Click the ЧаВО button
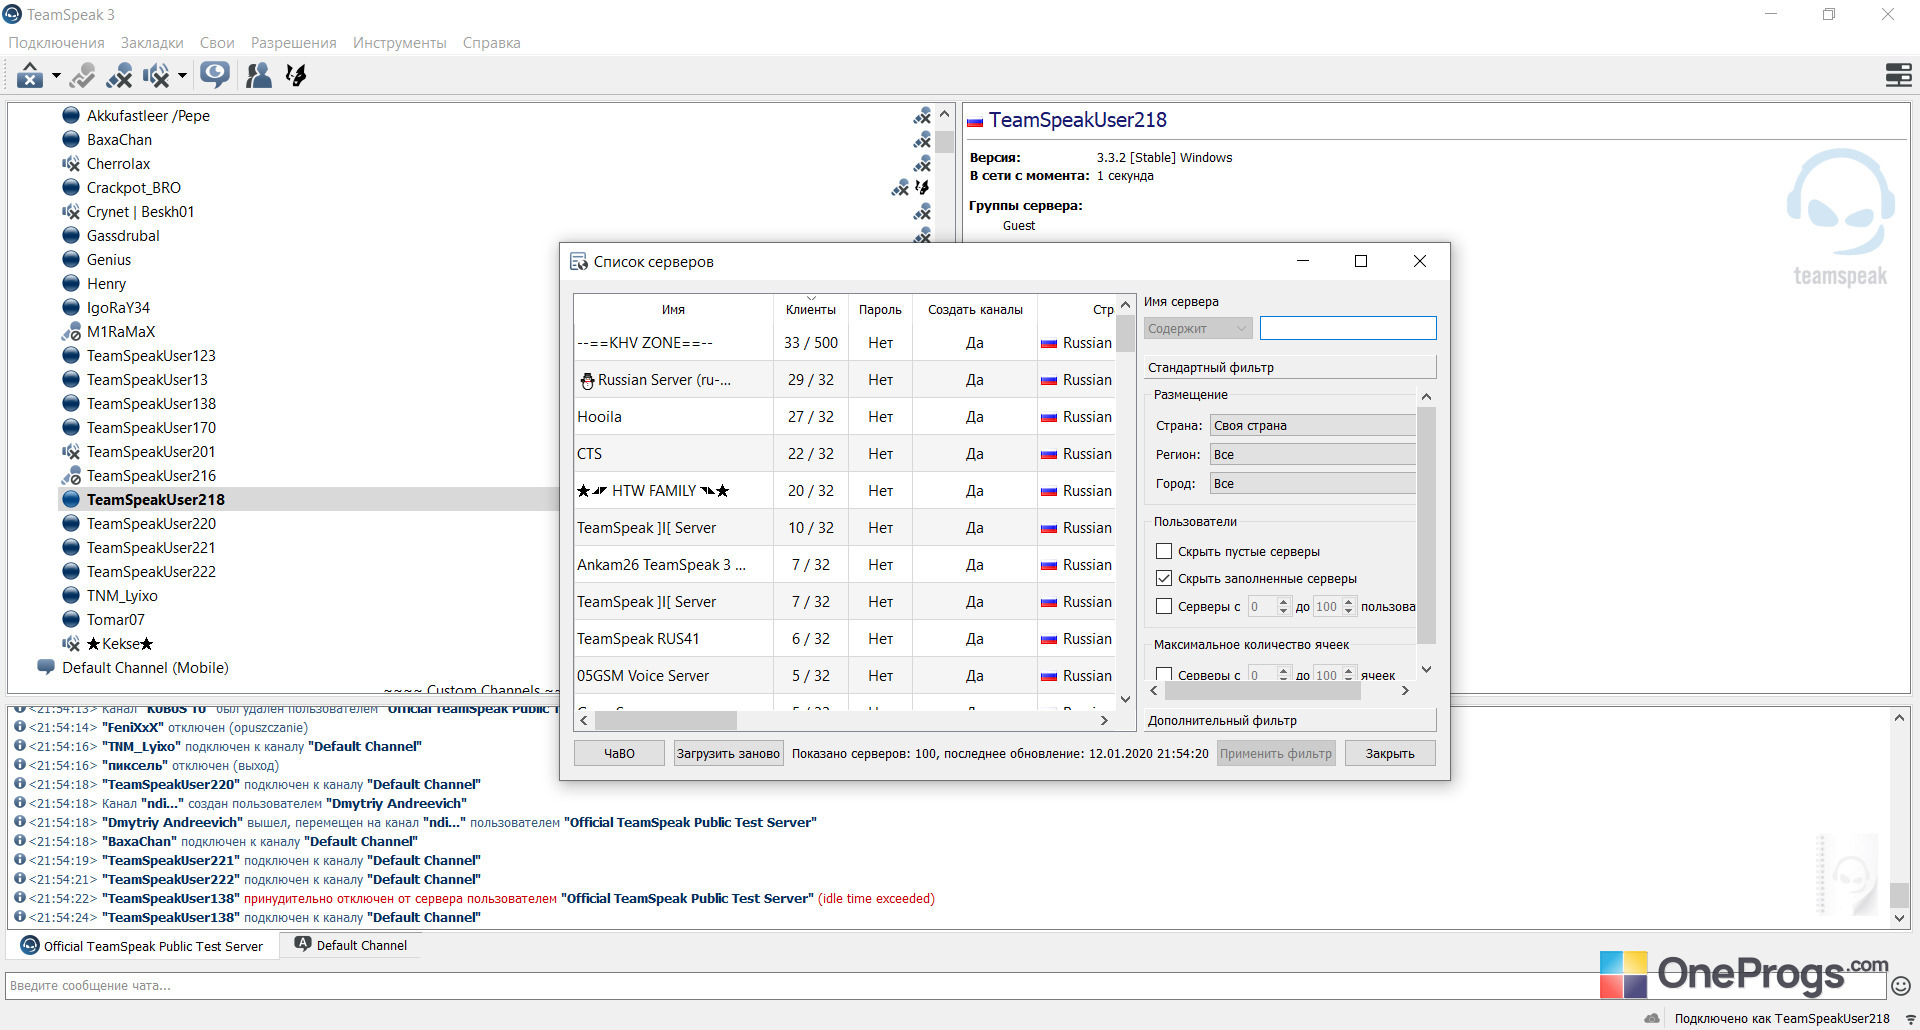Image resolution: width=1920 pixels, height=1030 pixels. 619,753
